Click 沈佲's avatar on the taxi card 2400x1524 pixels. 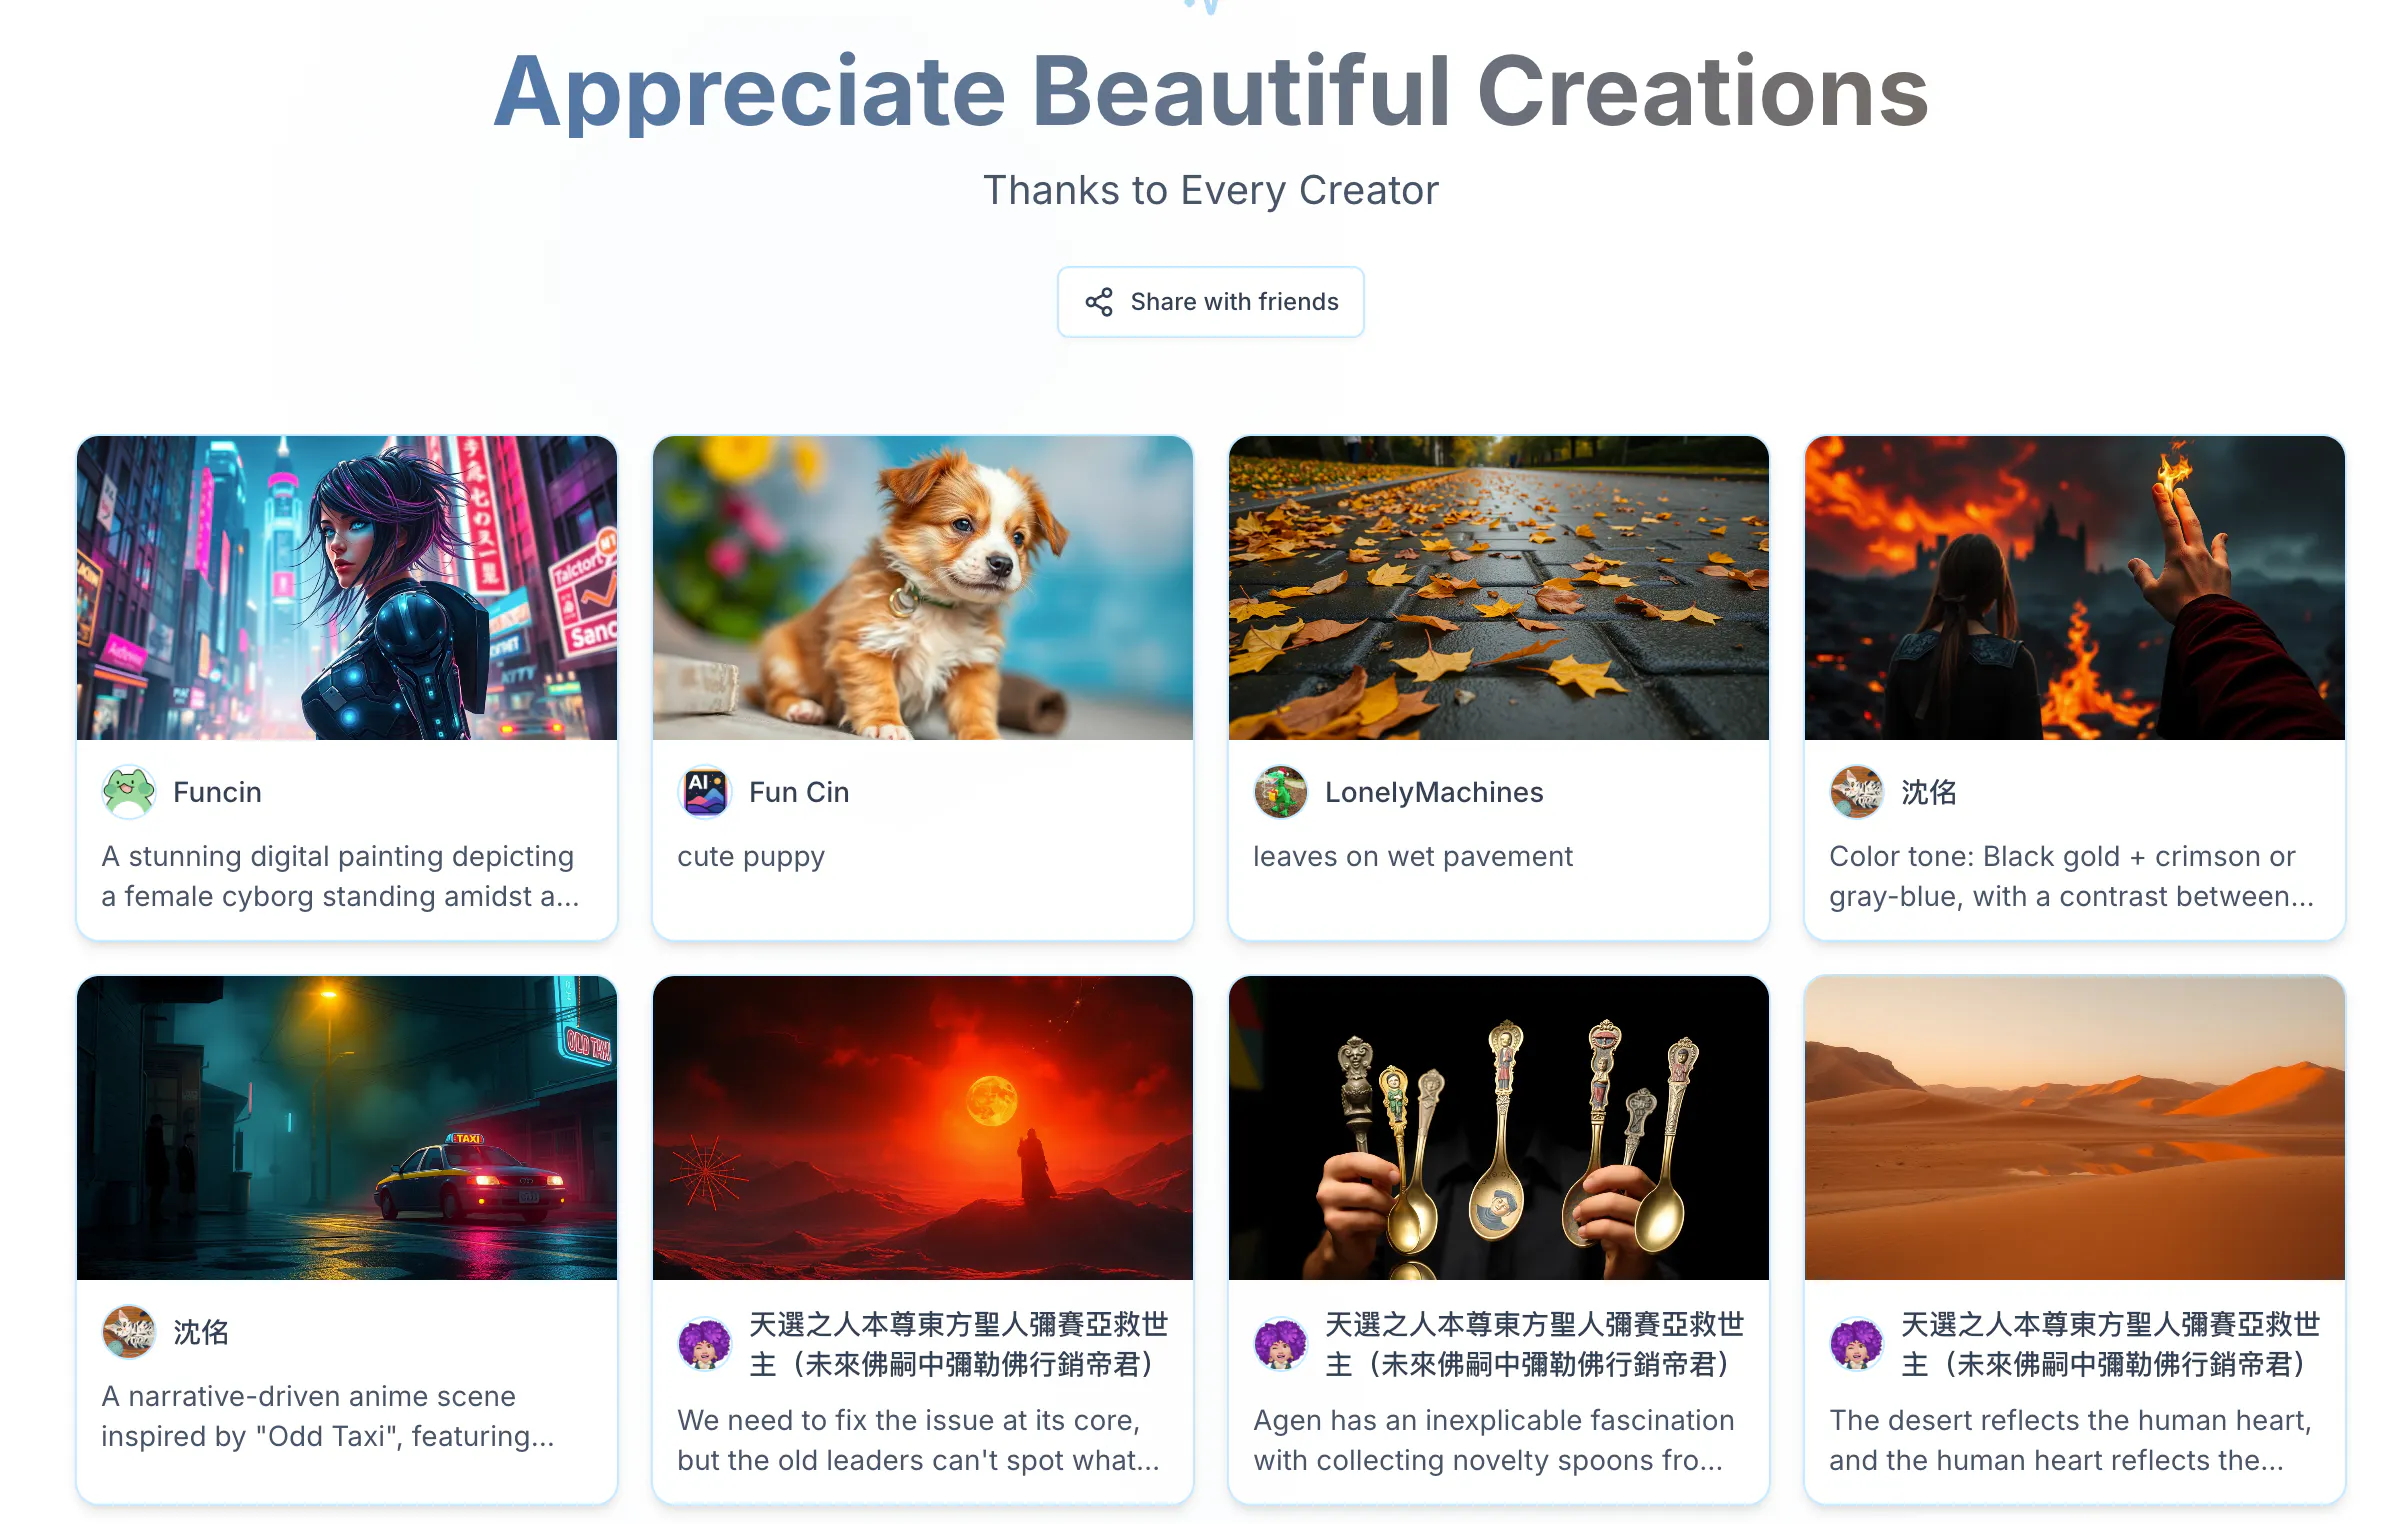point(129,1332)
